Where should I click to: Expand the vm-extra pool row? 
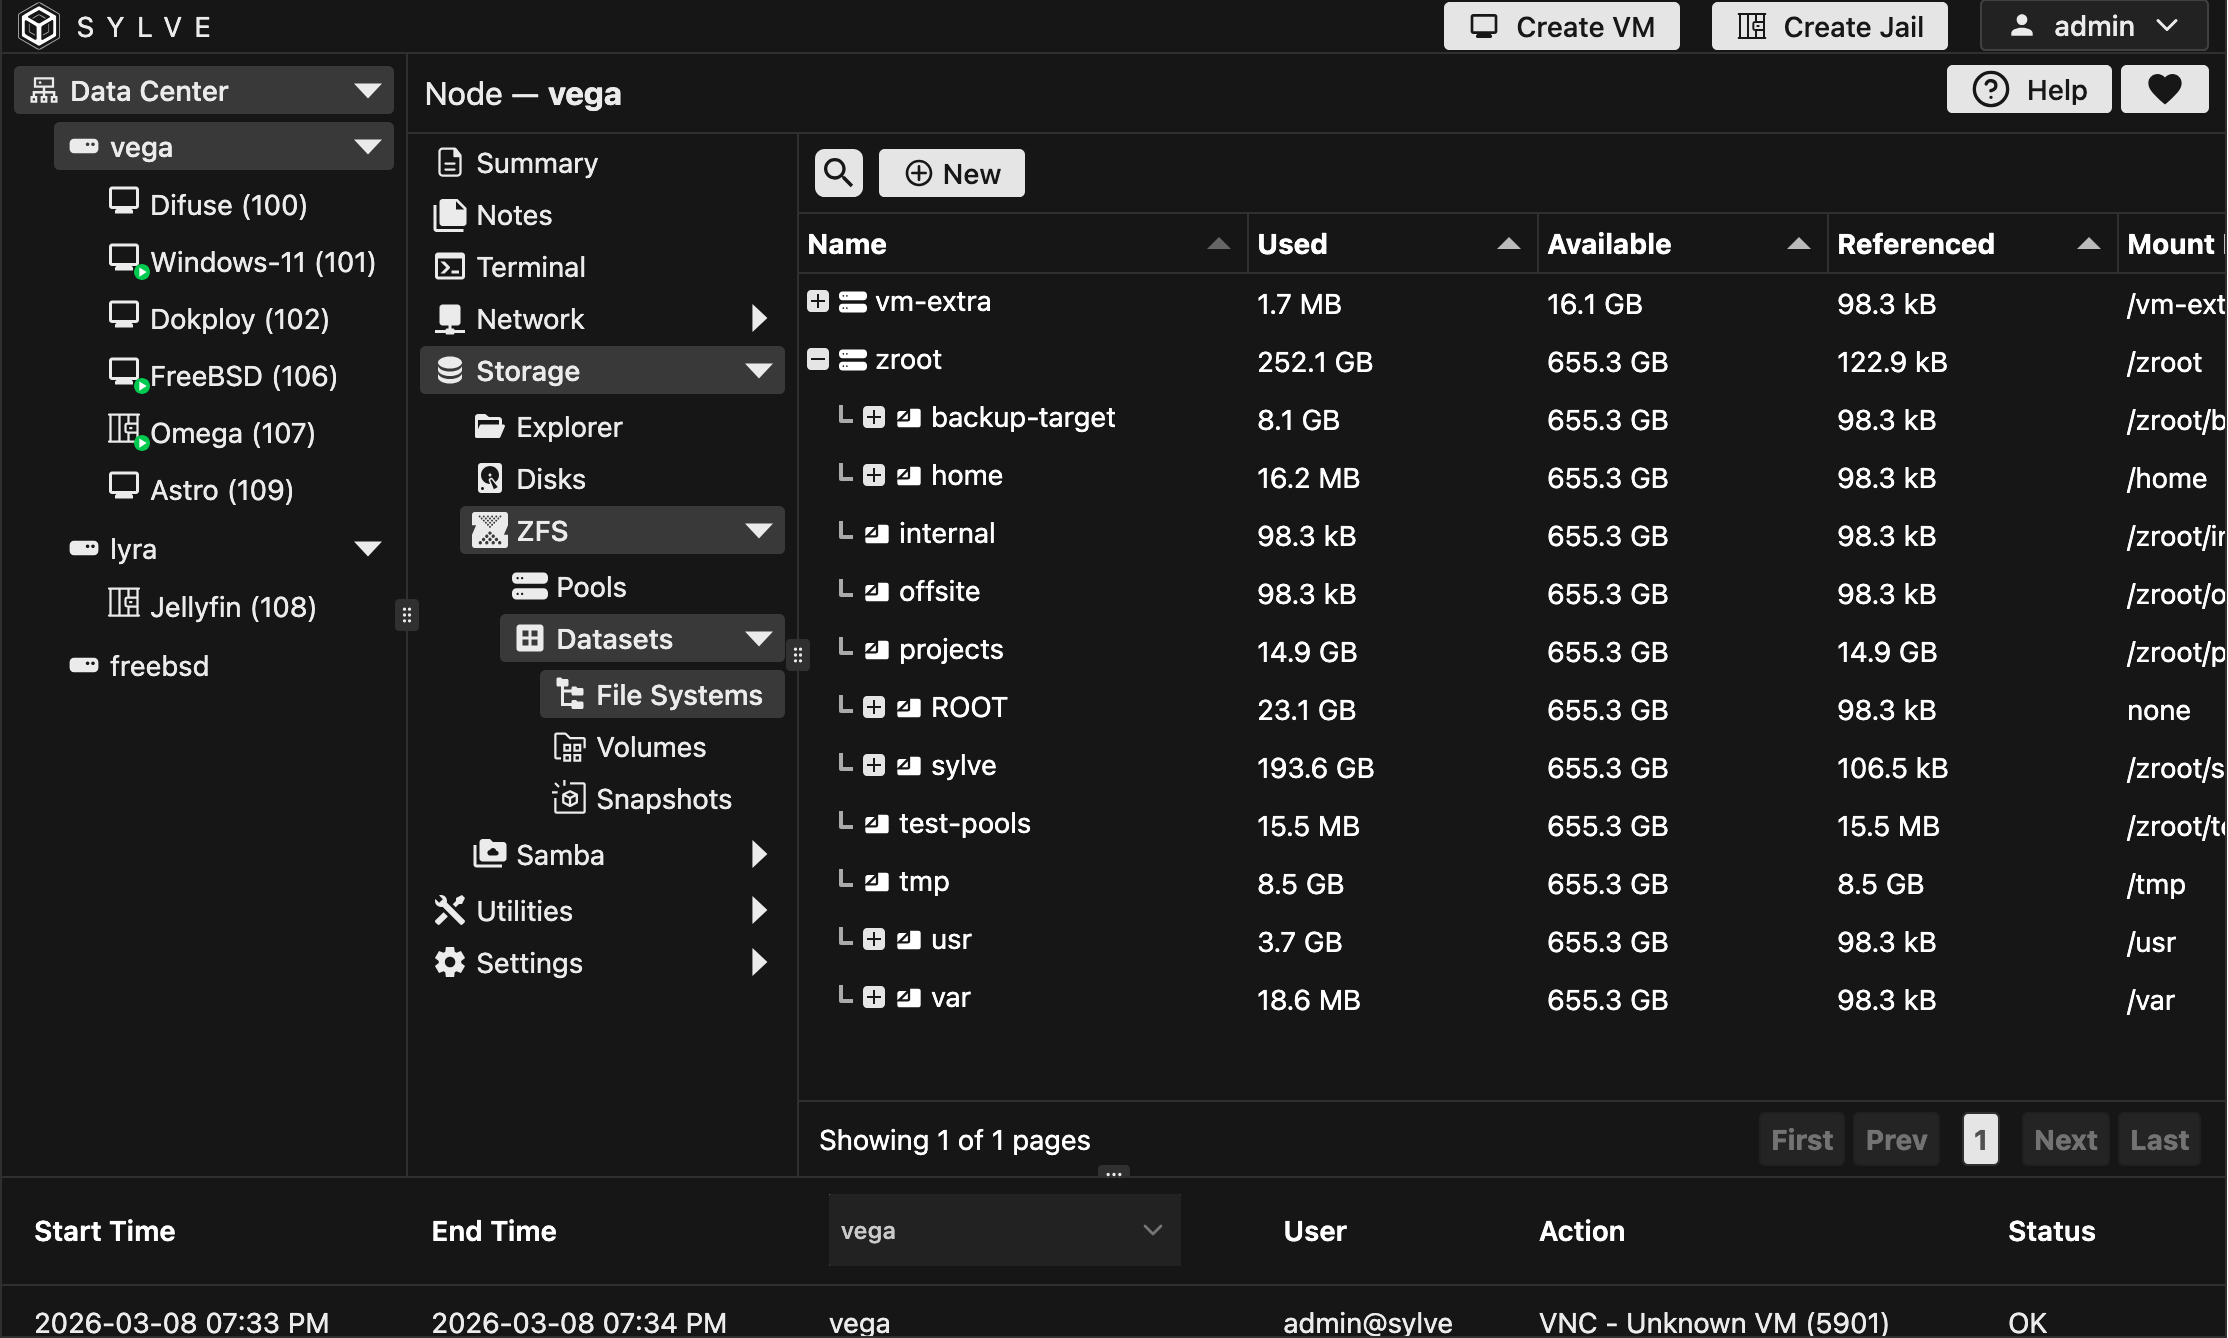click(x=818, y=301)
